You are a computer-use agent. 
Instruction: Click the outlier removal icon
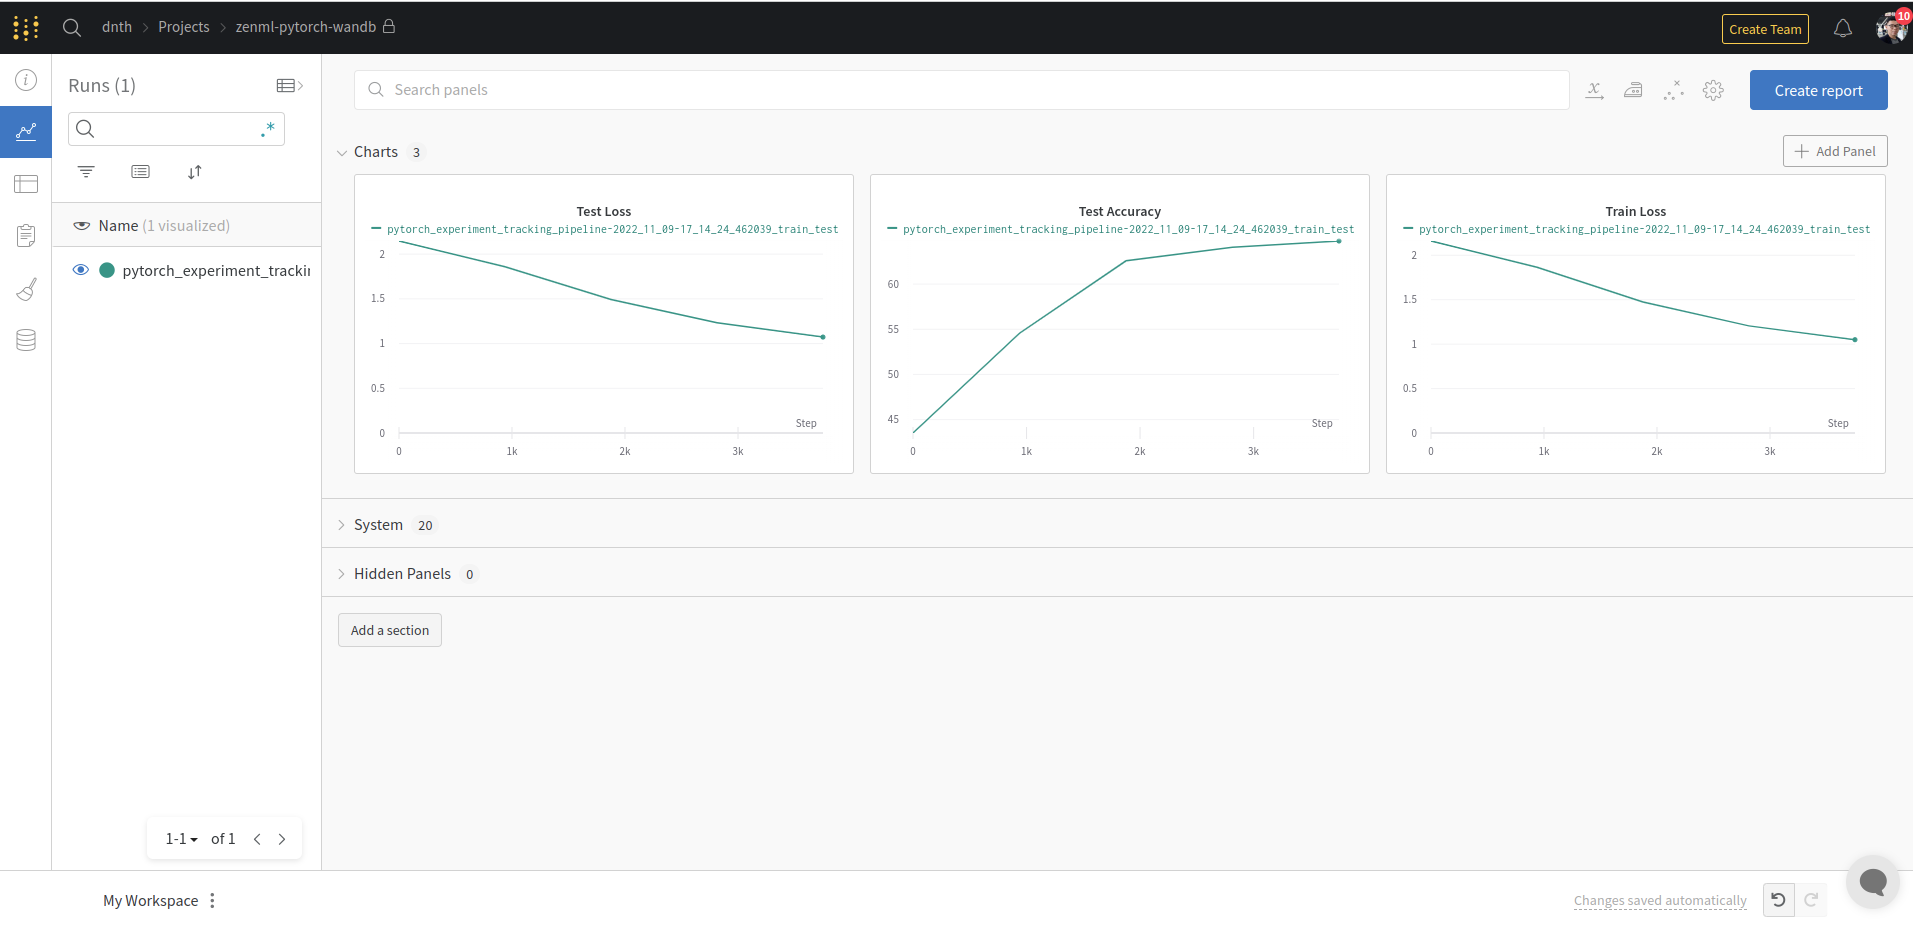point(1674,90)
